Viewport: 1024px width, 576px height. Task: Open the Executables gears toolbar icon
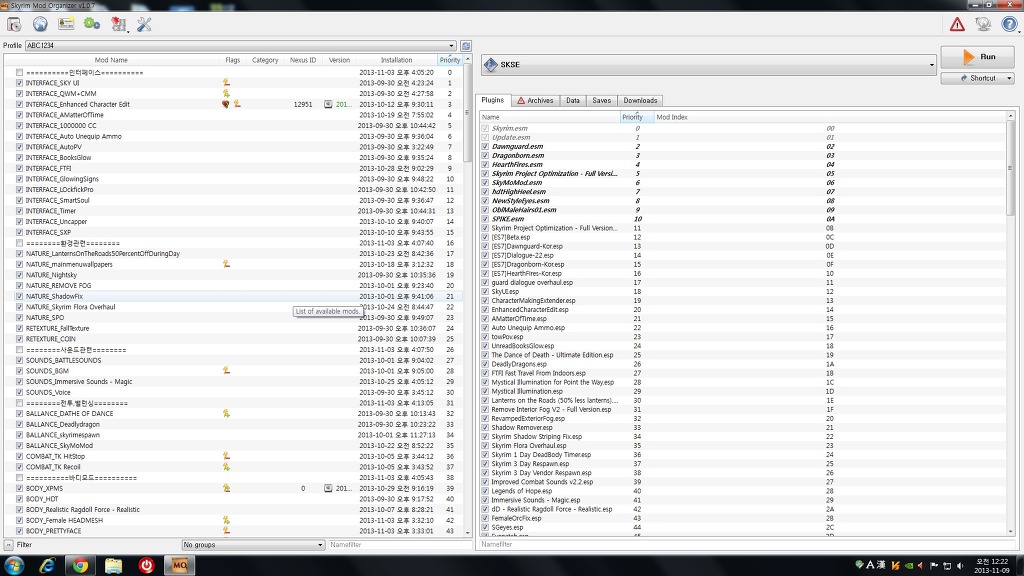pos(92,25)
